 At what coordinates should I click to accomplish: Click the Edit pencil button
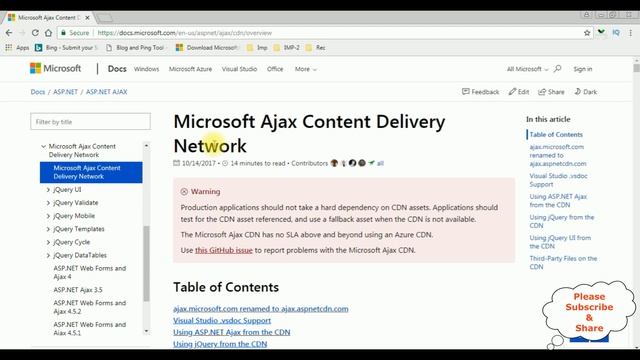[x=519, y=92]
